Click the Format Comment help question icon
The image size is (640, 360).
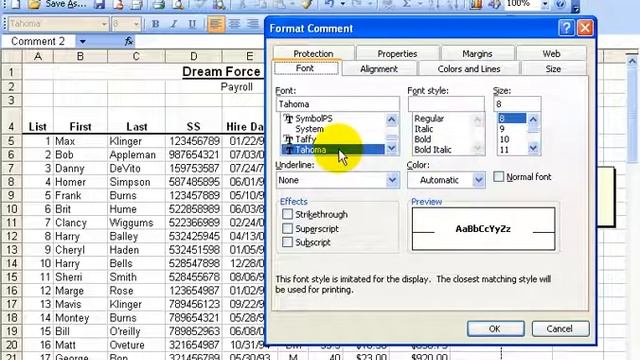coord(567,28)
